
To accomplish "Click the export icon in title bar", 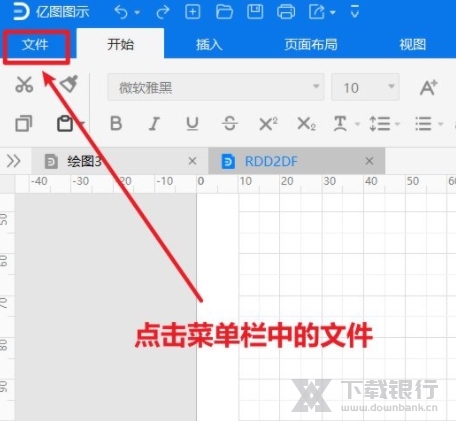I will point(317,12).
